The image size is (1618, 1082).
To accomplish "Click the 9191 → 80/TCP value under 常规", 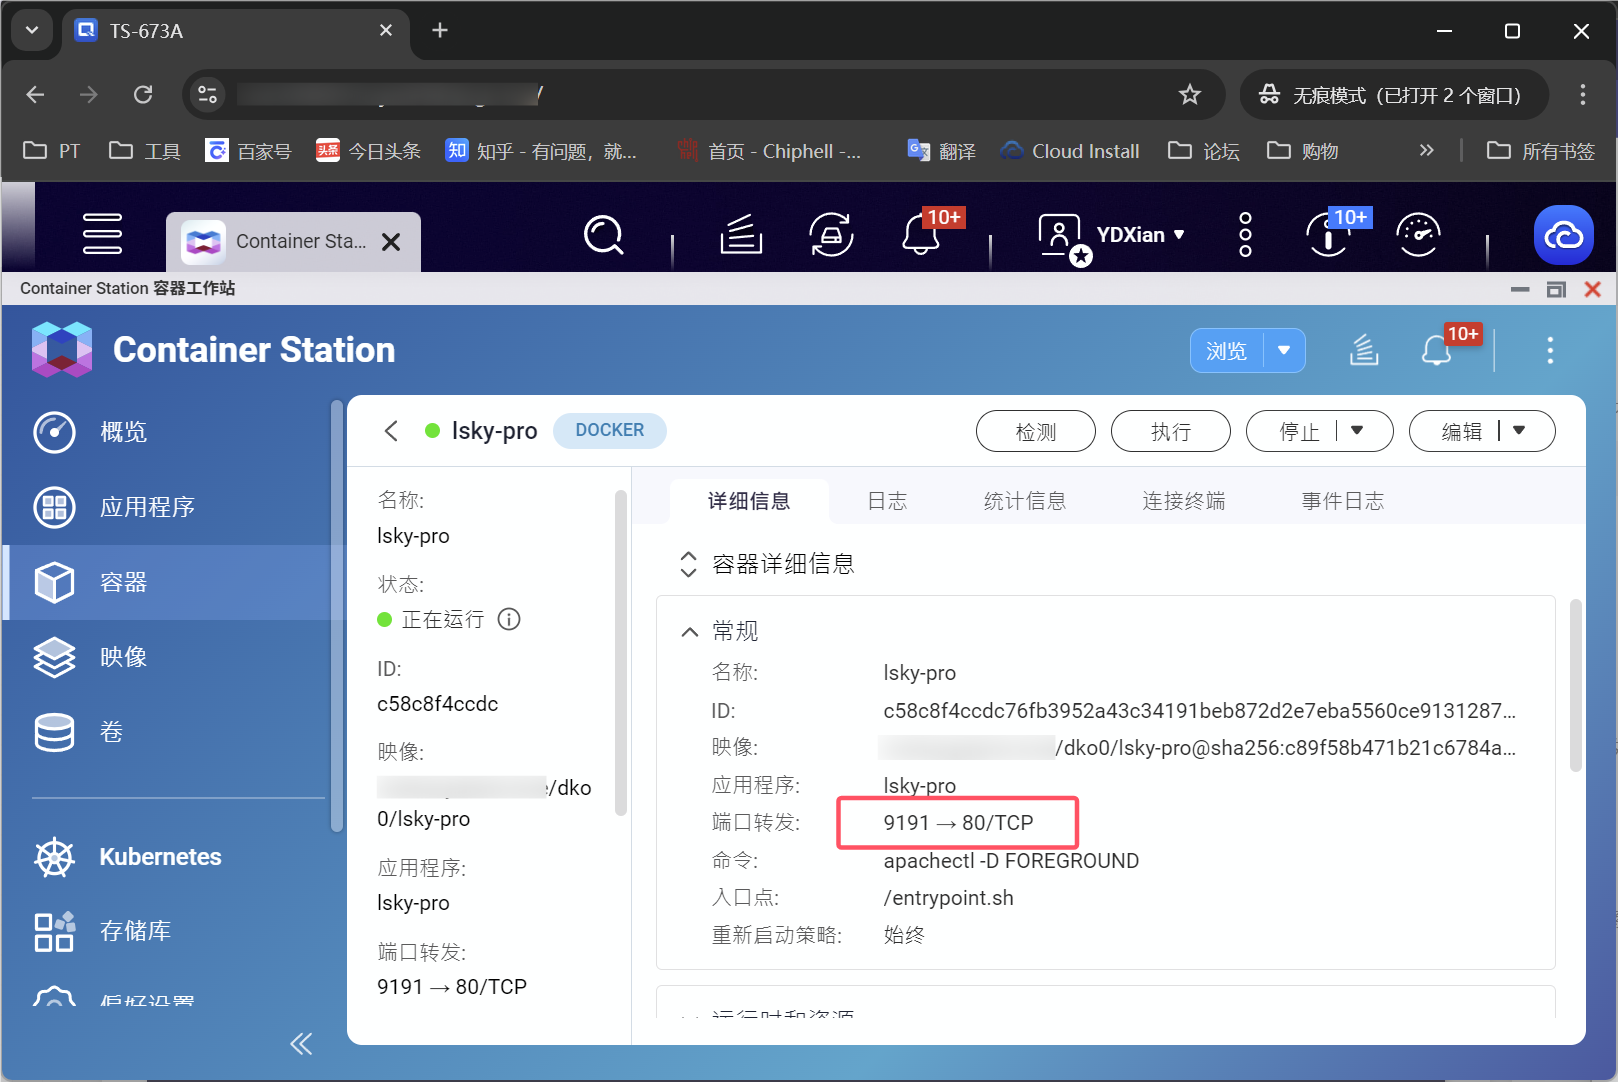I will tap(958, 823).
